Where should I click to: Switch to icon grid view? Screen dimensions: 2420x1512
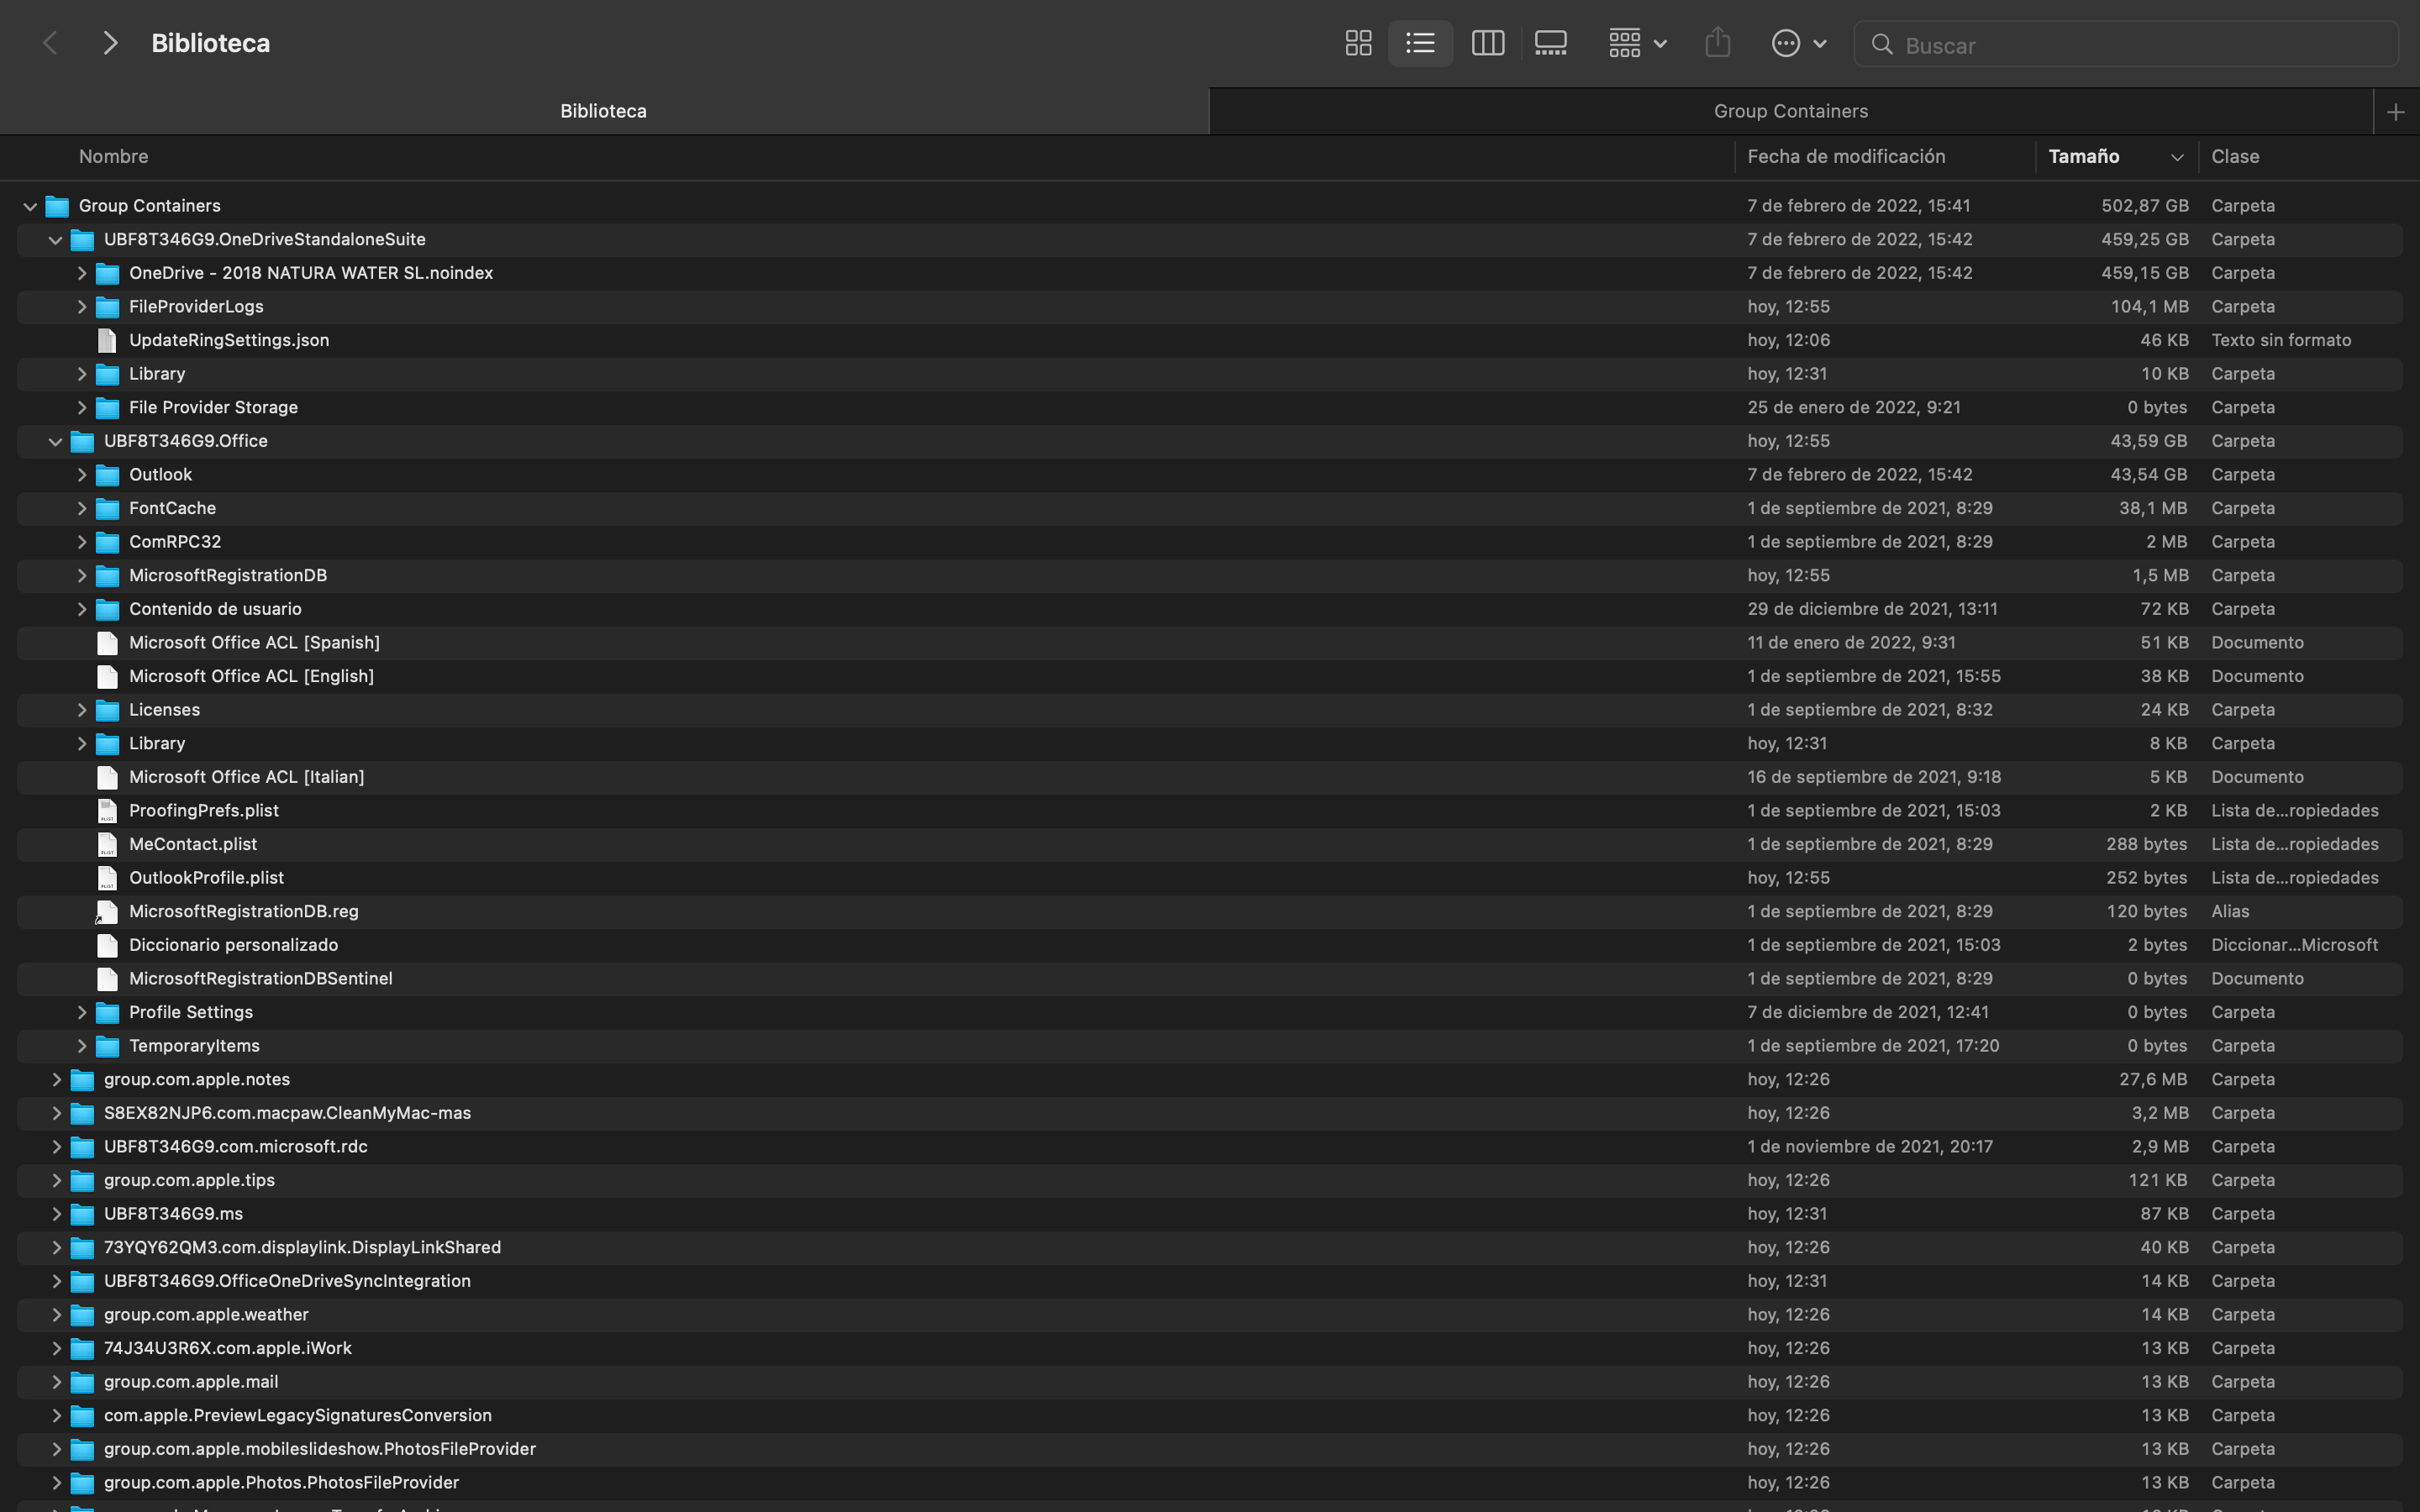point(1358,43)
